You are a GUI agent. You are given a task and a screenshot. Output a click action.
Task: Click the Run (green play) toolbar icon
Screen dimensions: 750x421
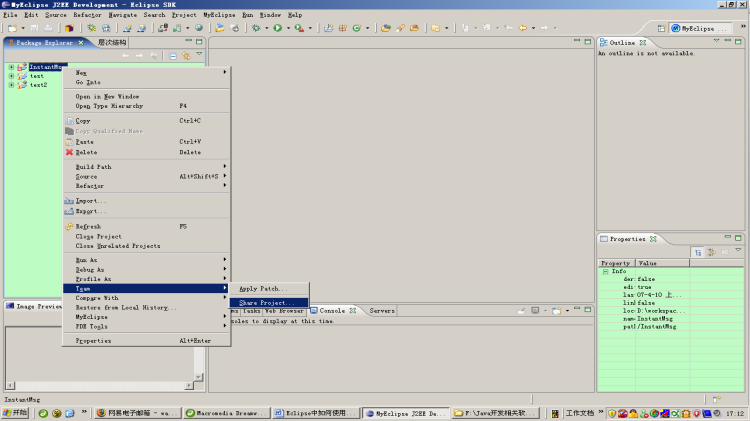click(277, 28)
